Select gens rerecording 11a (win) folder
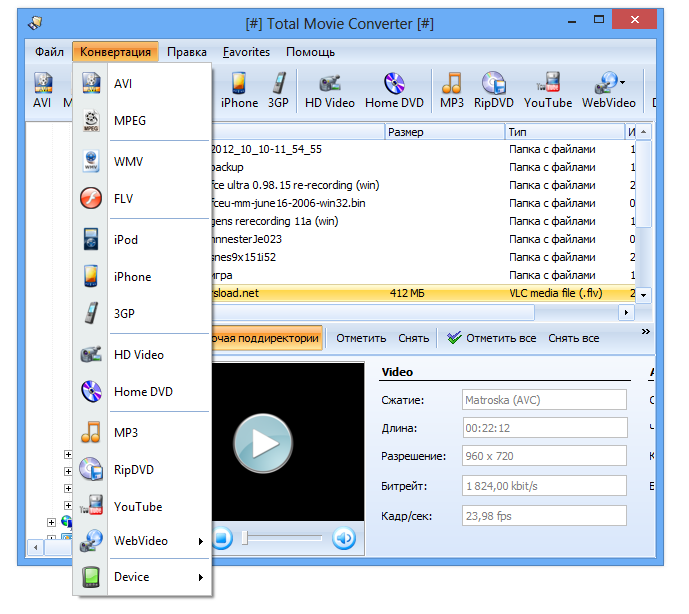Screen dimensions: 689x614 423,221
